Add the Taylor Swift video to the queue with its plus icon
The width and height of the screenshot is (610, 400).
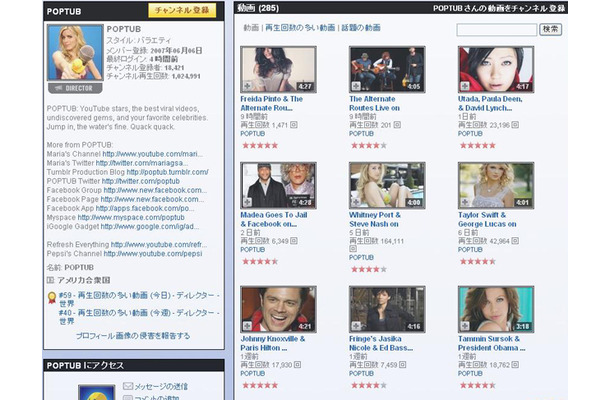click(465, 202)
